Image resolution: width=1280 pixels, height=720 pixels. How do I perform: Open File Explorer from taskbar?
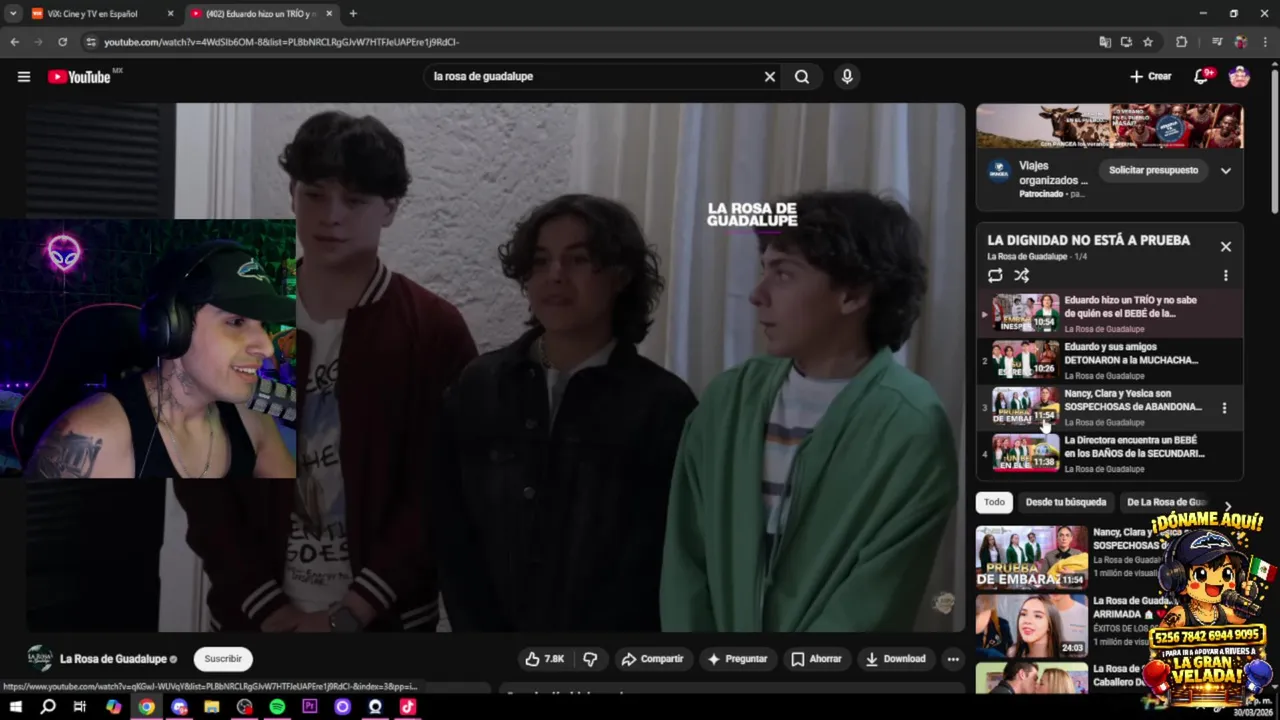[x=212, y=707]
